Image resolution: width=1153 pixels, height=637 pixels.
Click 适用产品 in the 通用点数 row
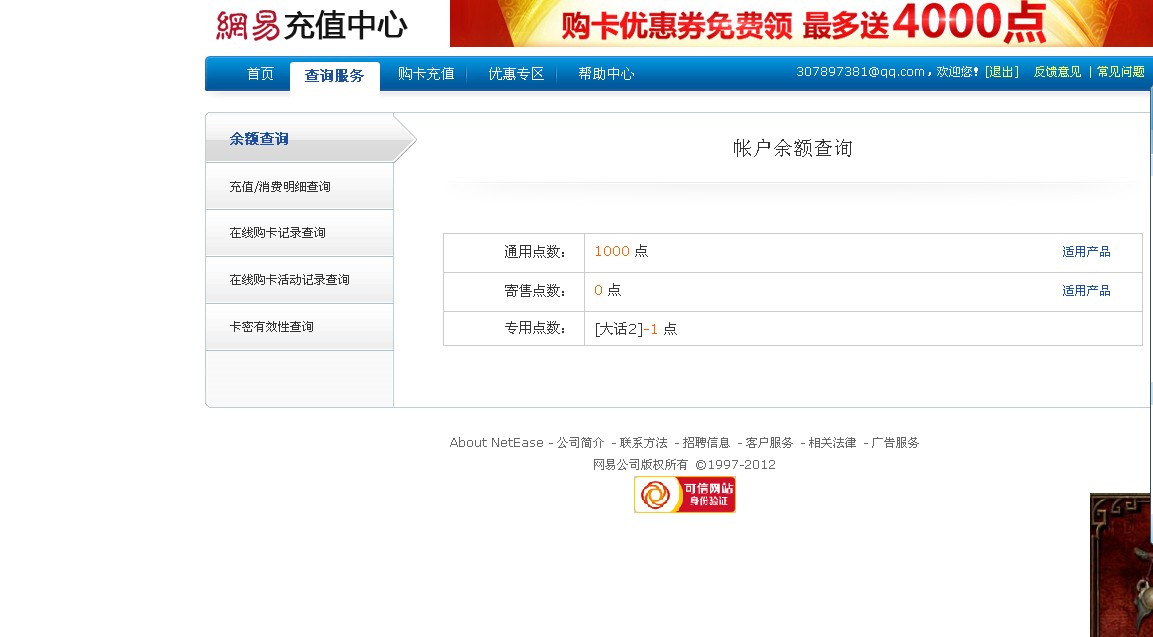[x=1086, y=252]
